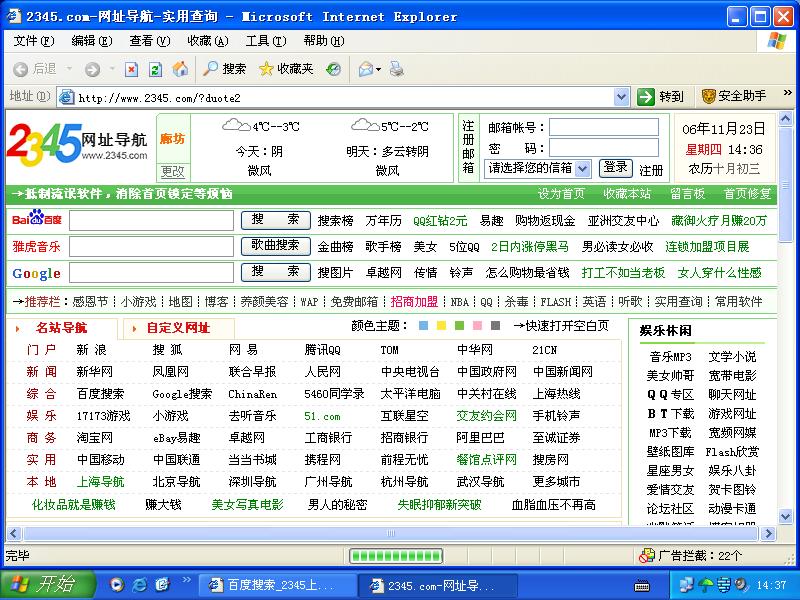Open Internet Explorer quick launch icon

[x=140, y=585]
